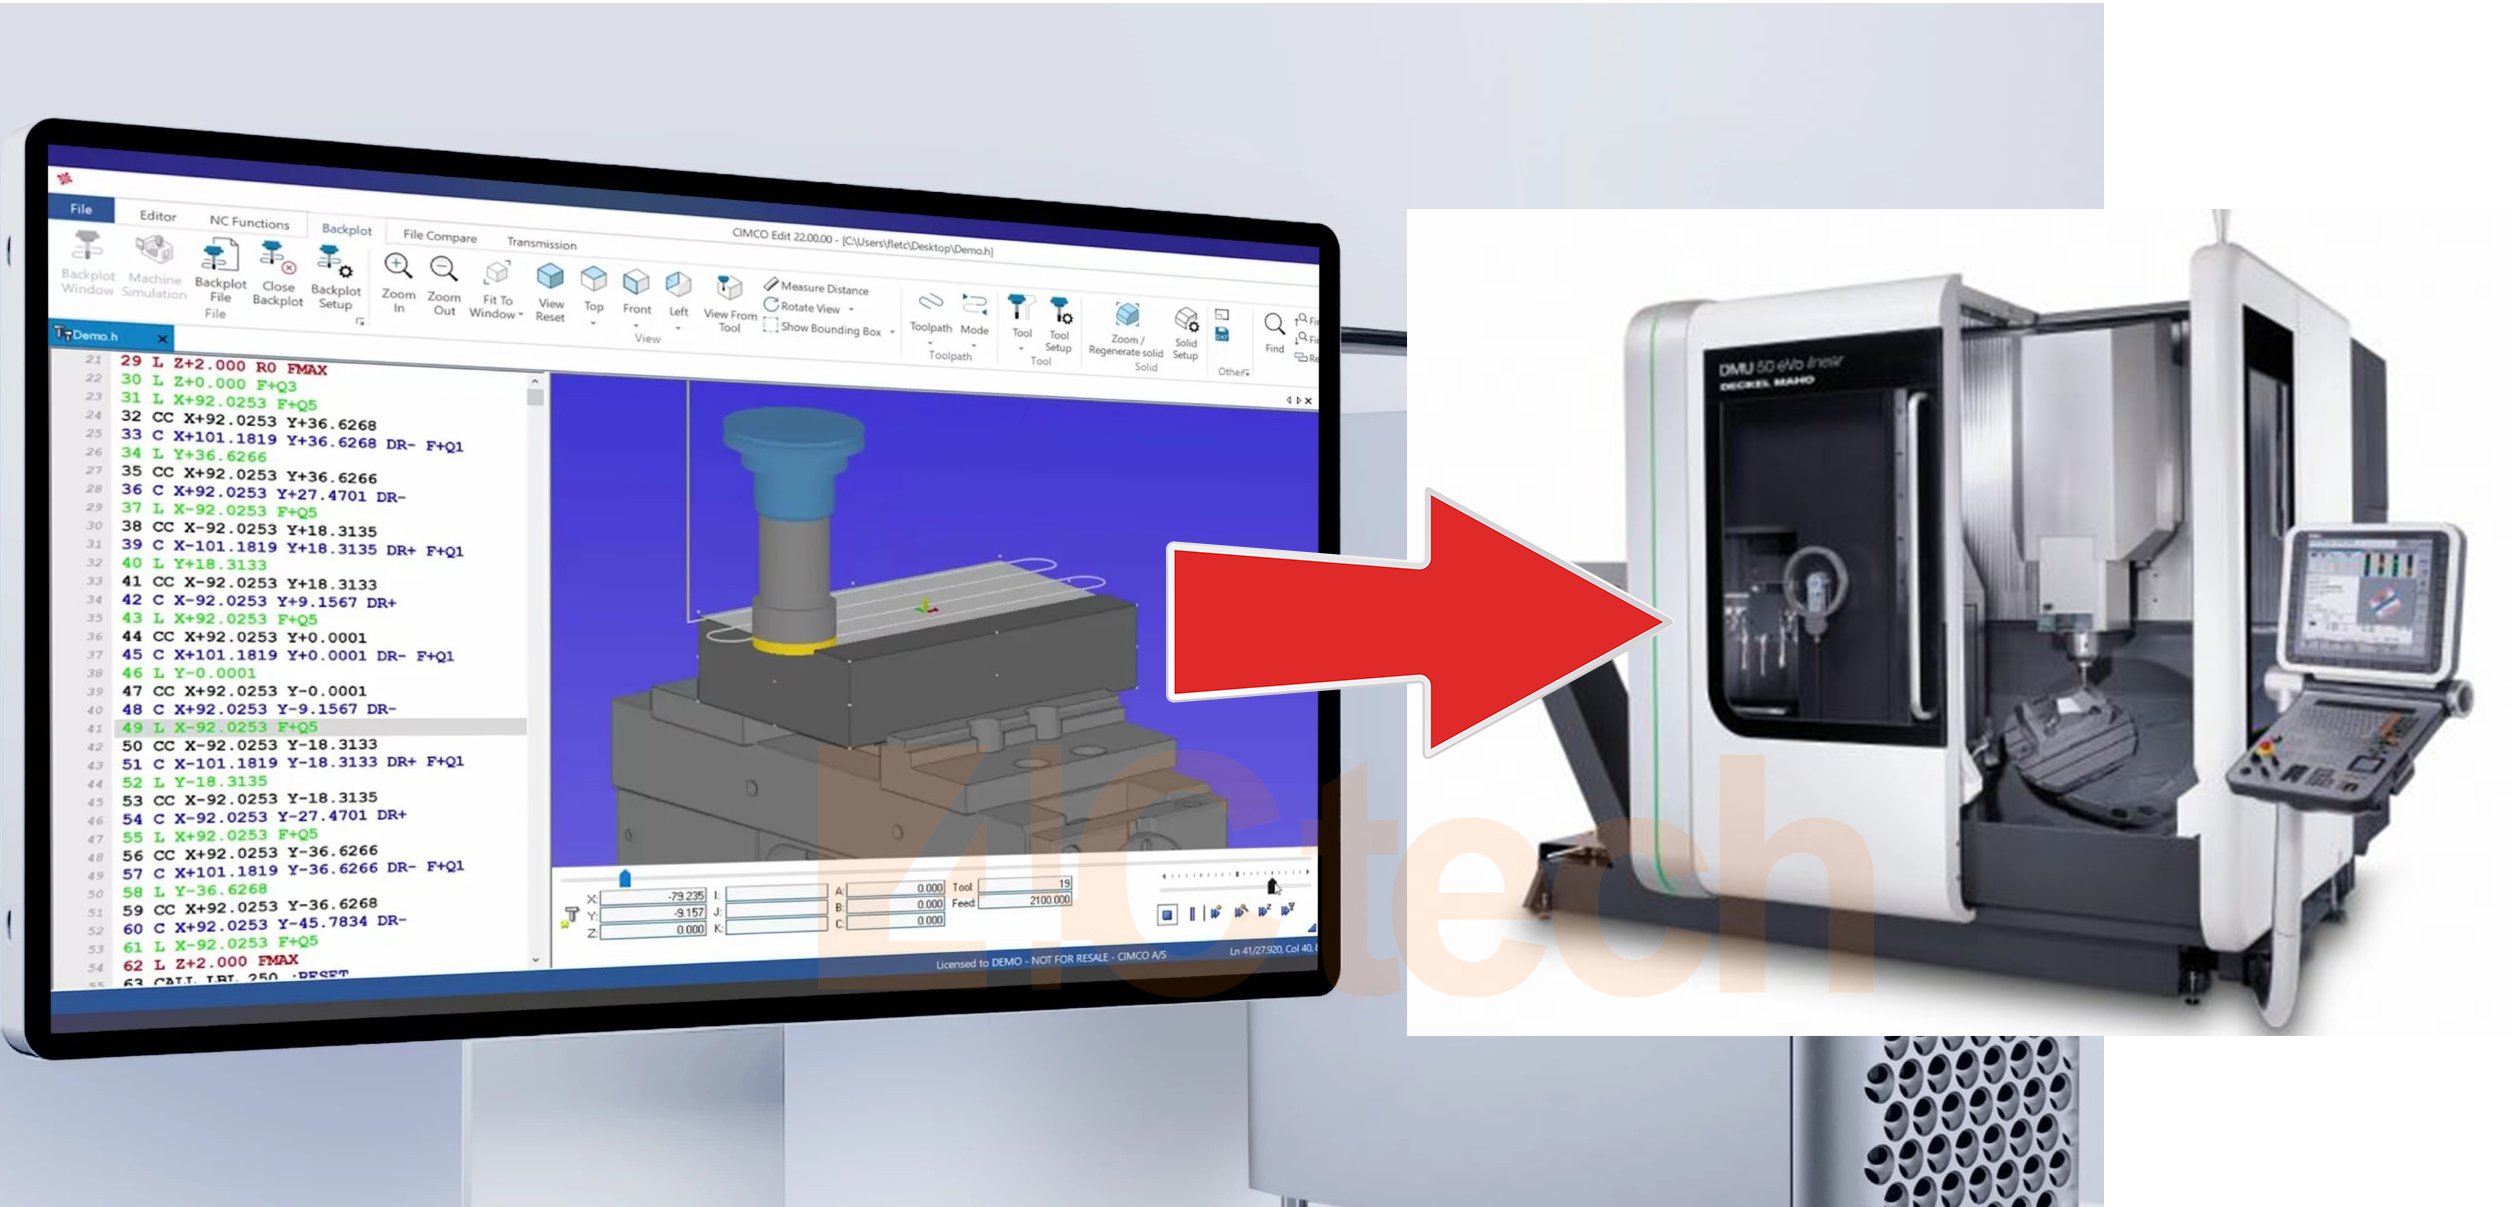Expand the Top view dropdown

point(593,323)
